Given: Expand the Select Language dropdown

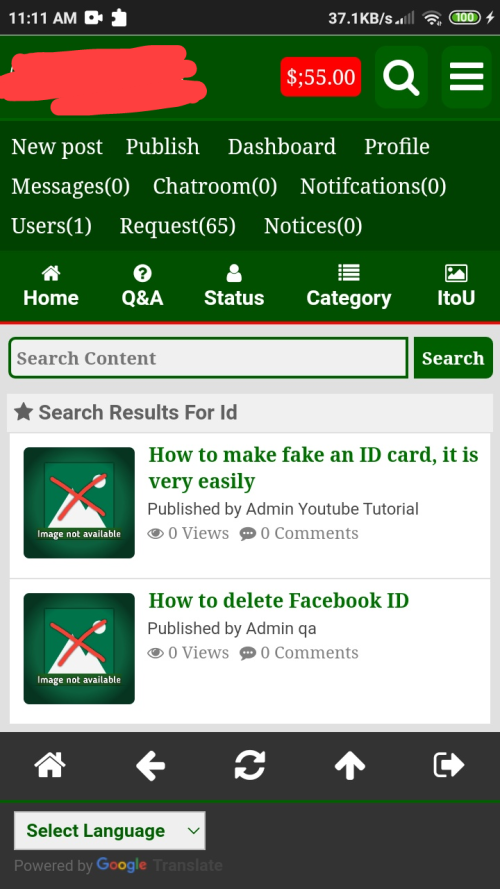Looking at the screenshot, I should tap(109, 831).
